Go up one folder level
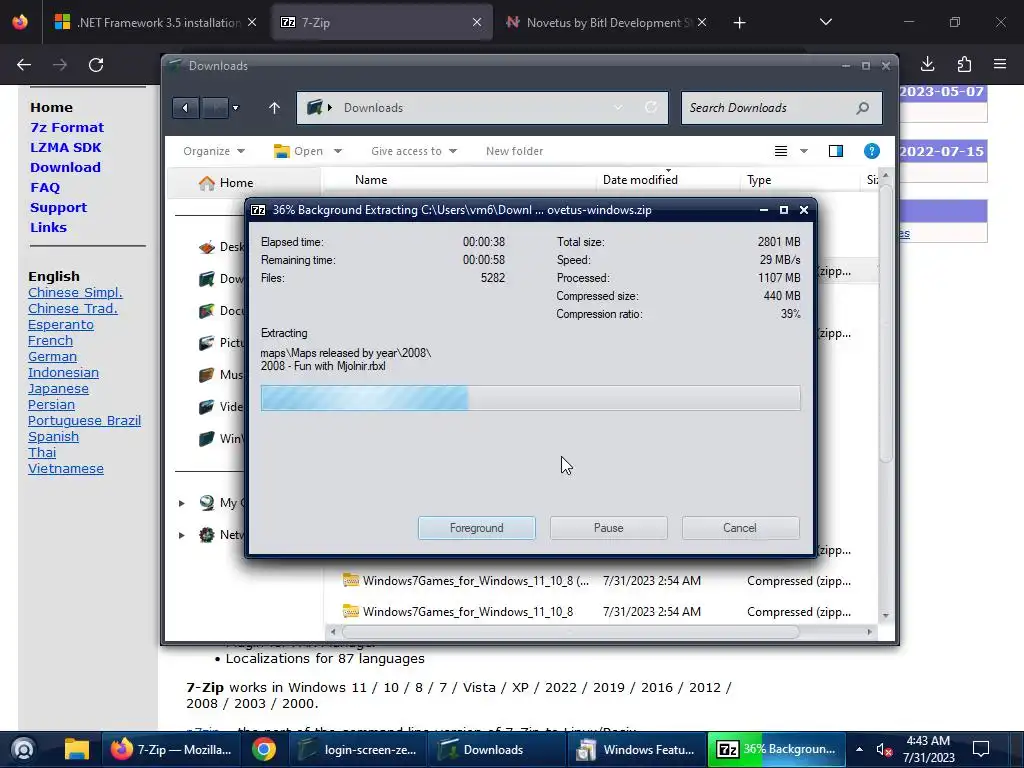The width and height of the screenshot is (1024, 768). click(x=274, y=108)
